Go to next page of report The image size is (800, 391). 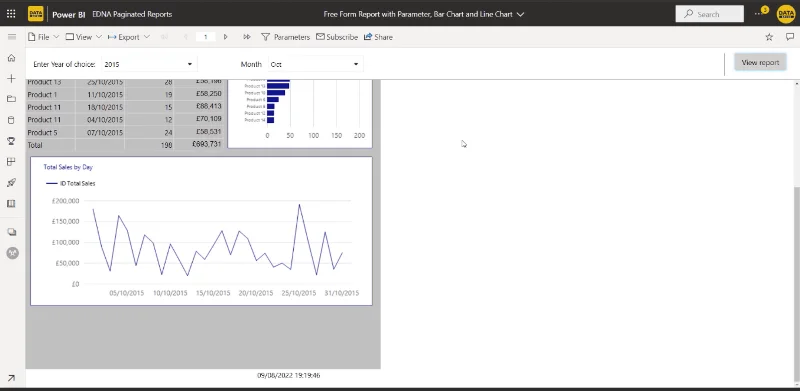point(226,37)
